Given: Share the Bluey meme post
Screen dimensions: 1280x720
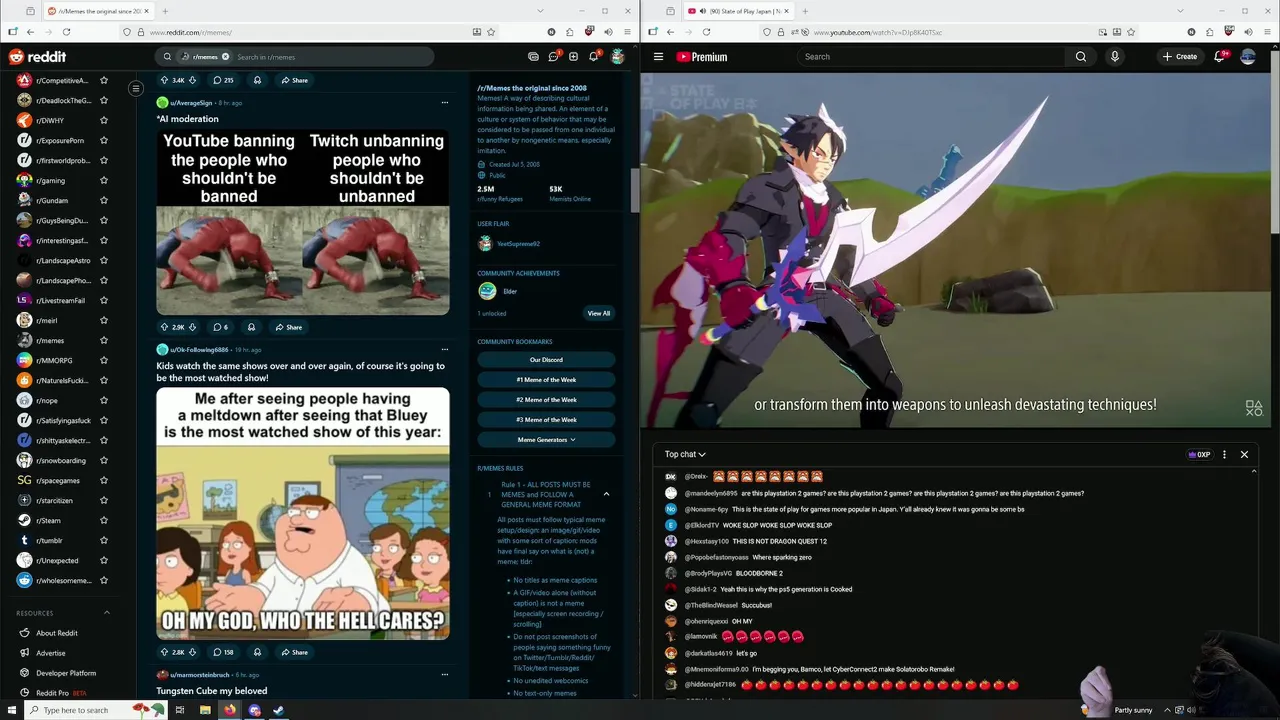Looking at the screenshot, I should pyautogui.click(x=294, y=652).
